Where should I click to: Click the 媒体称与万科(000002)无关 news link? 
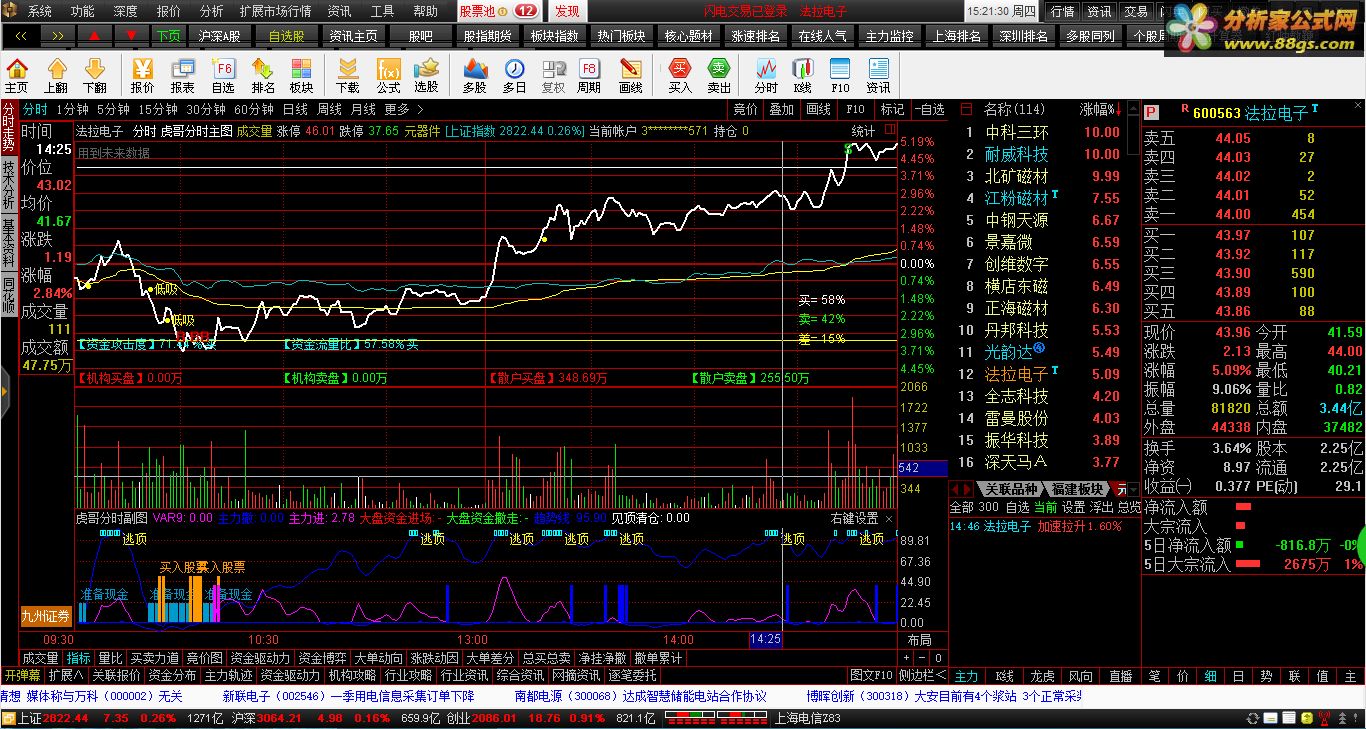pyautogui.click(x=104, y=696)
